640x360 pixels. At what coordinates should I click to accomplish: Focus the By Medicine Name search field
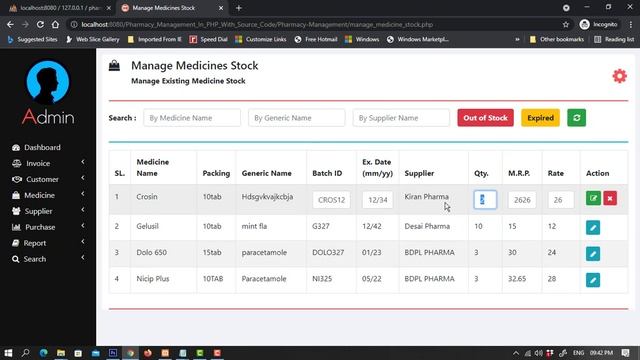pyautogui.click(x=192, y=118)
